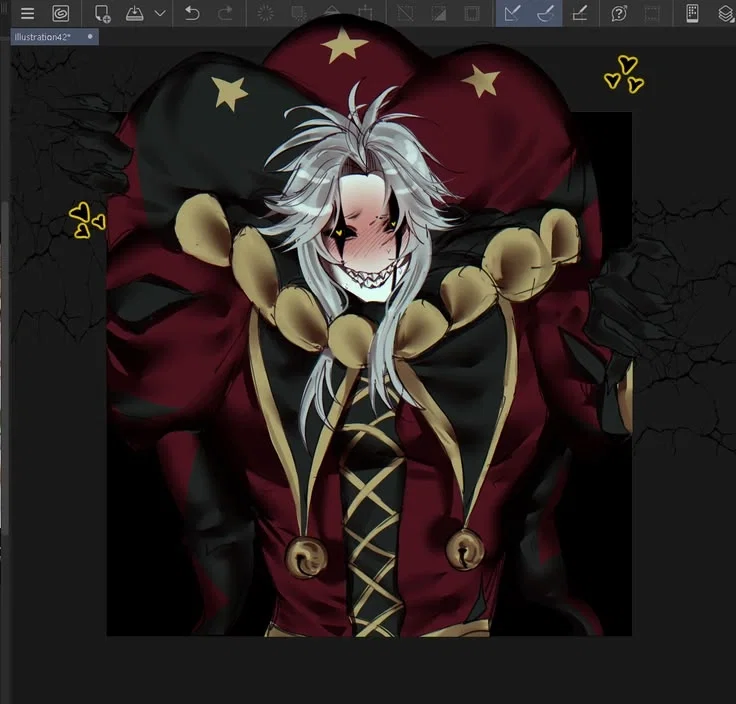Open the hamburger main menu
This screenshot has width=736, height=704.
point(28,13)
